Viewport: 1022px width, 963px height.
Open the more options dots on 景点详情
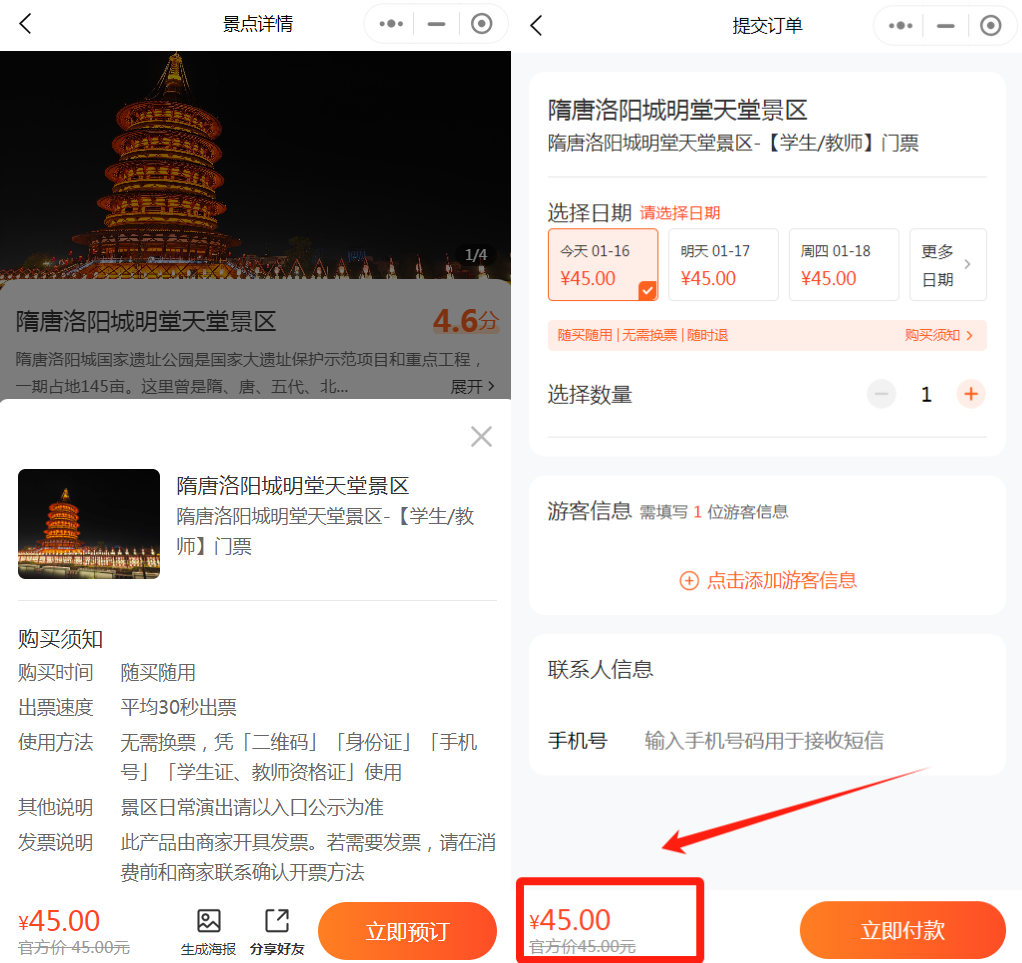tap(391, 24)
